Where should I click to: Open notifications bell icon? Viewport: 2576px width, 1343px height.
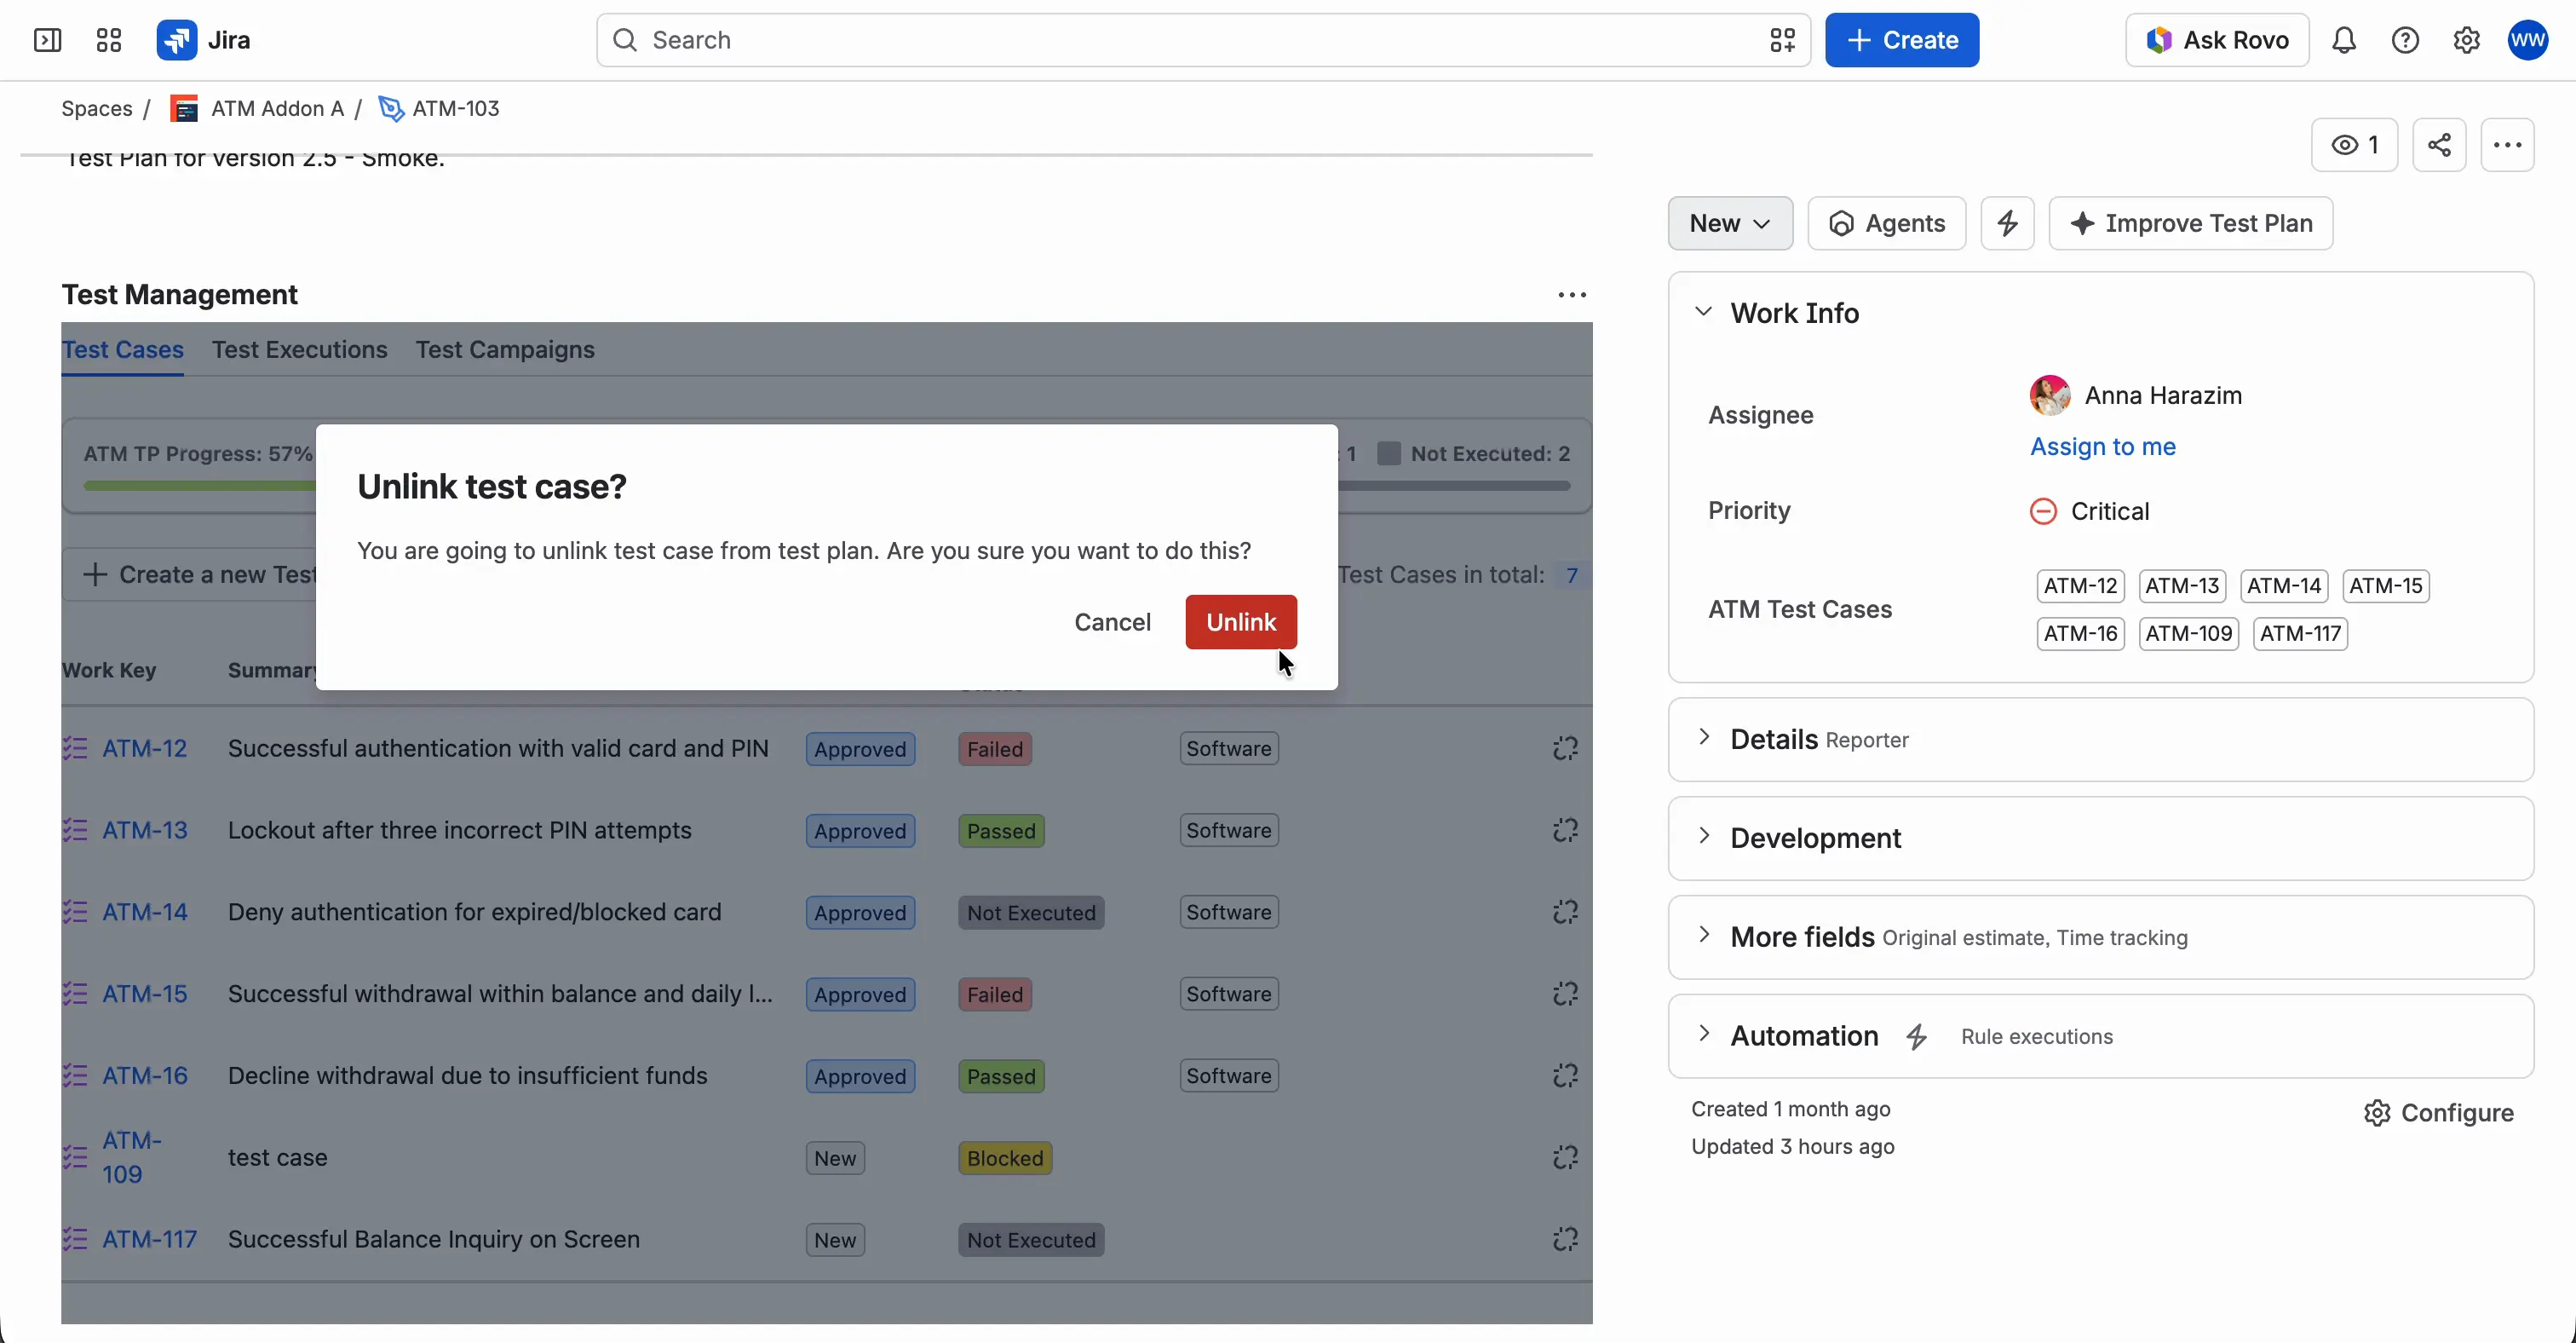[x=2344, y=40]
